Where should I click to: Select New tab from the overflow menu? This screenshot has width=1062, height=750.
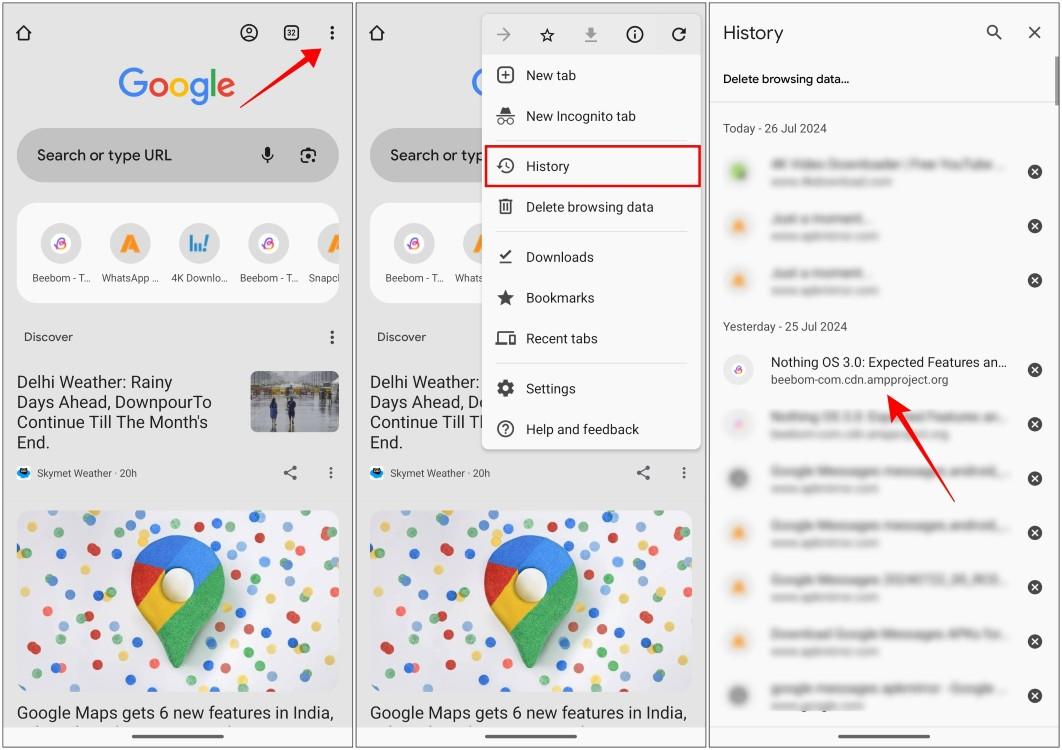591,75
